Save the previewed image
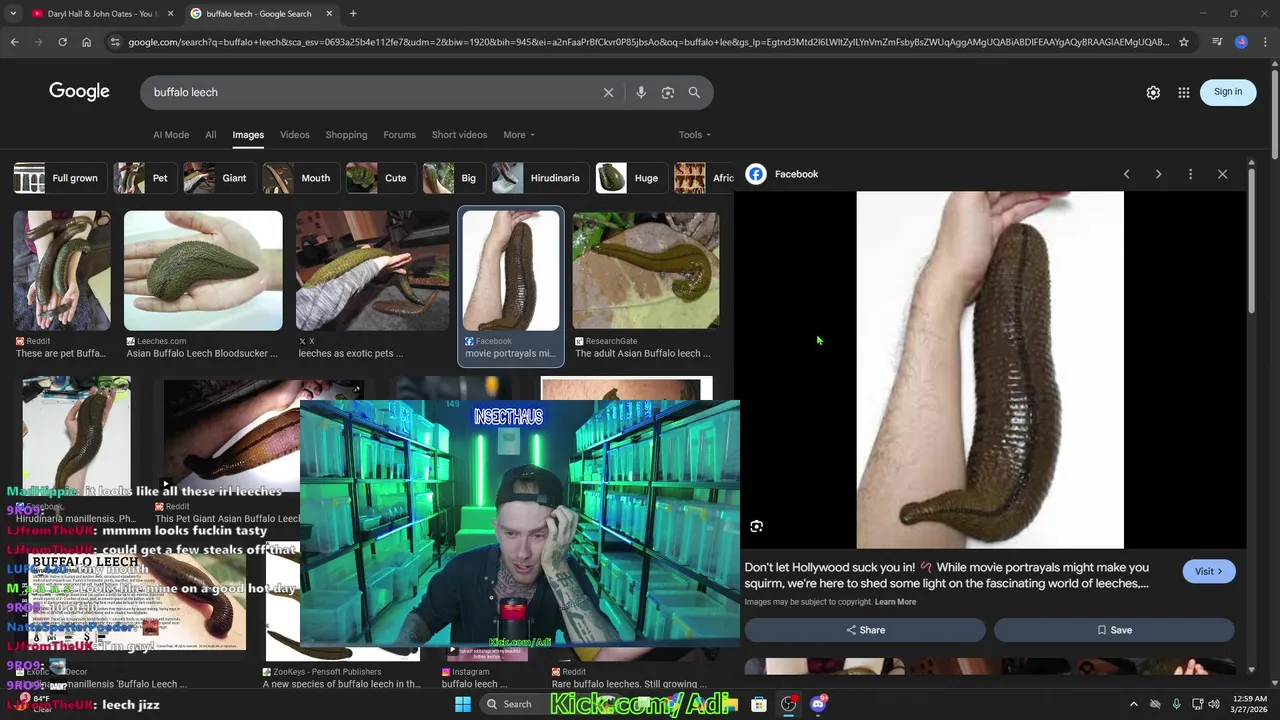 tap(1114, 630)
